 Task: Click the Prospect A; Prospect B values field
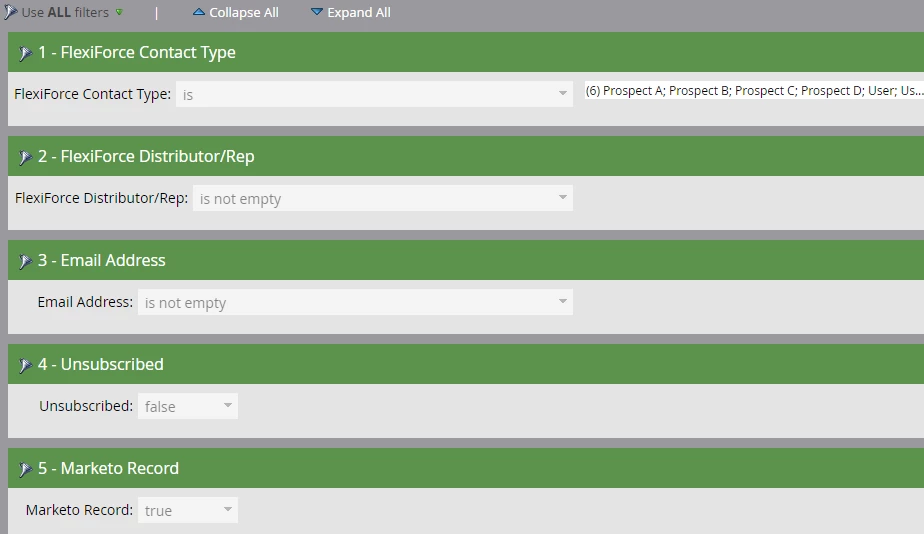[754, 91]
